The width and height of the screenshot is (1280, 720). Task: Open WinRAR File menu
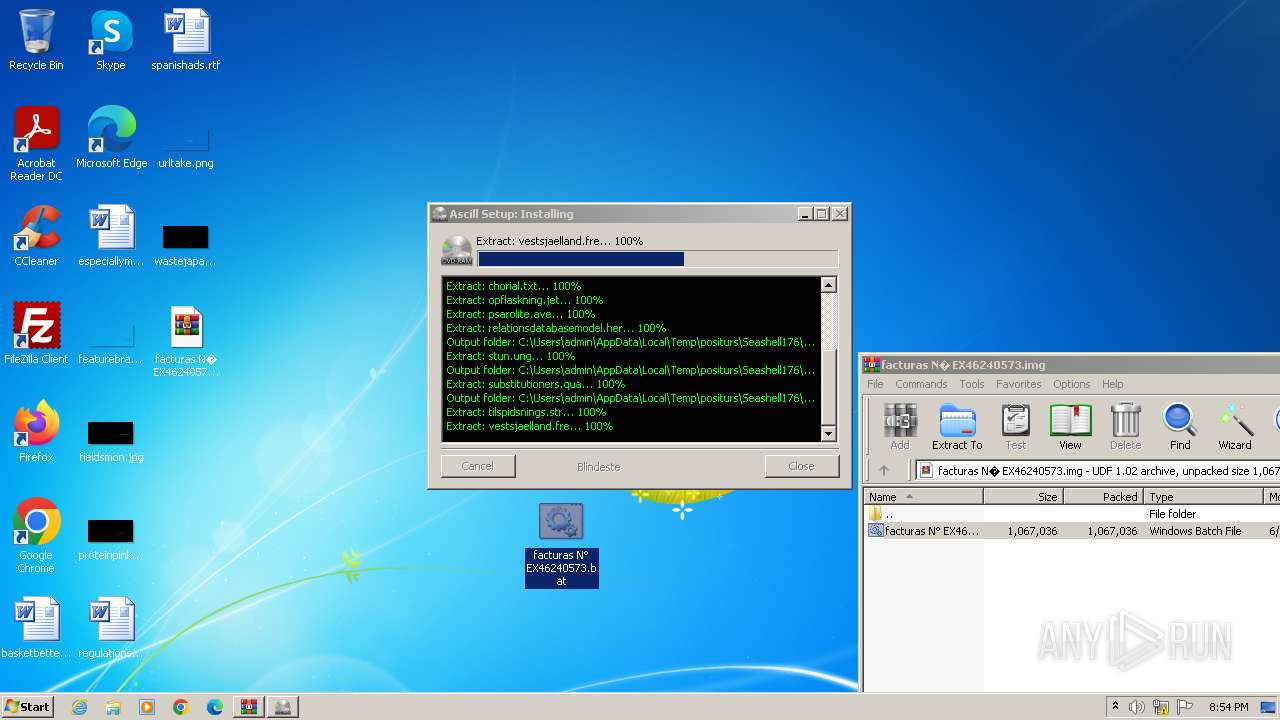point(875,384)
